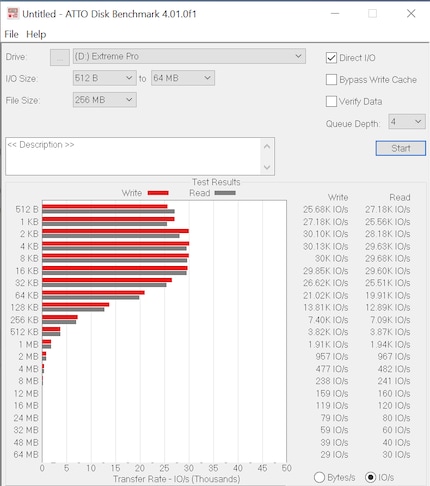Image resolution: width=430 pixels, height=486 pixels.
Task: Open the Drive selection dropdown
Action: [x=189, y=56]
